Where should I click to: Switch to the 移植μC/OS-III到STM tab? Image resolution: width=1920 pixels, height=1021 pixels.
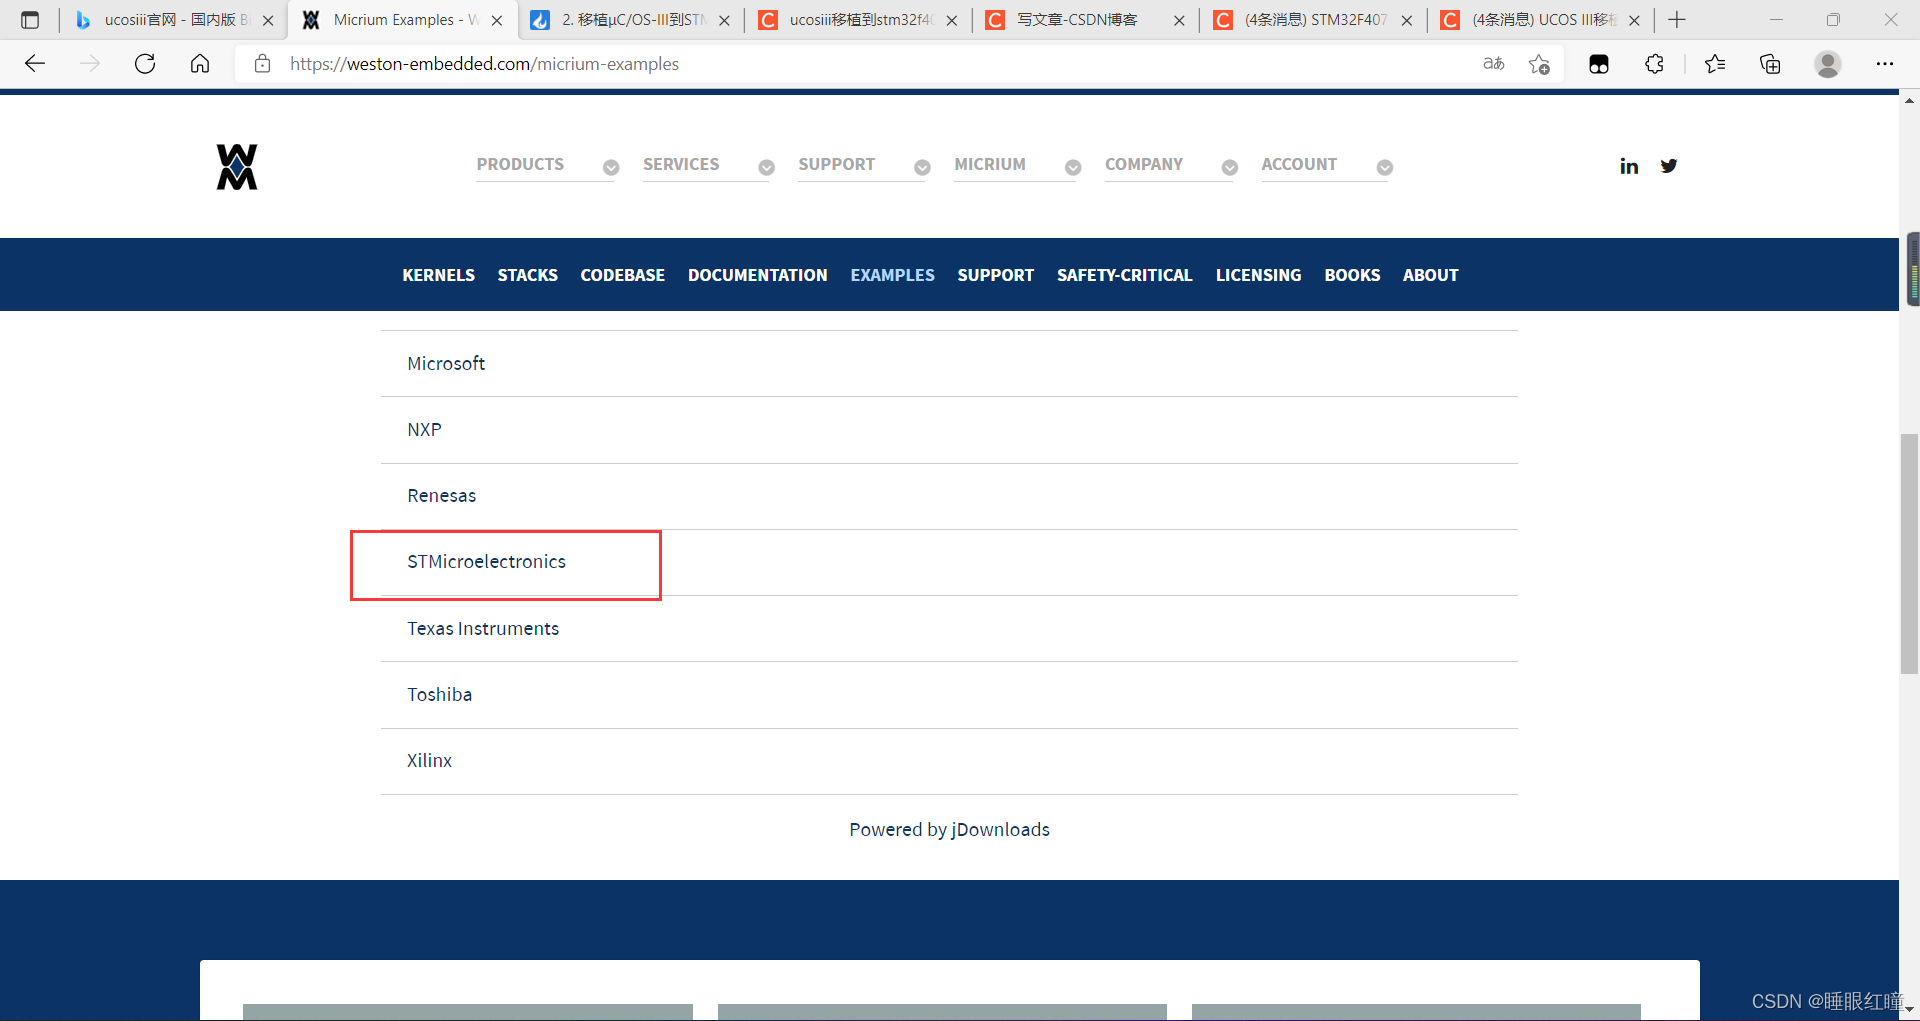pyautogui.click(x=632, y=20)
